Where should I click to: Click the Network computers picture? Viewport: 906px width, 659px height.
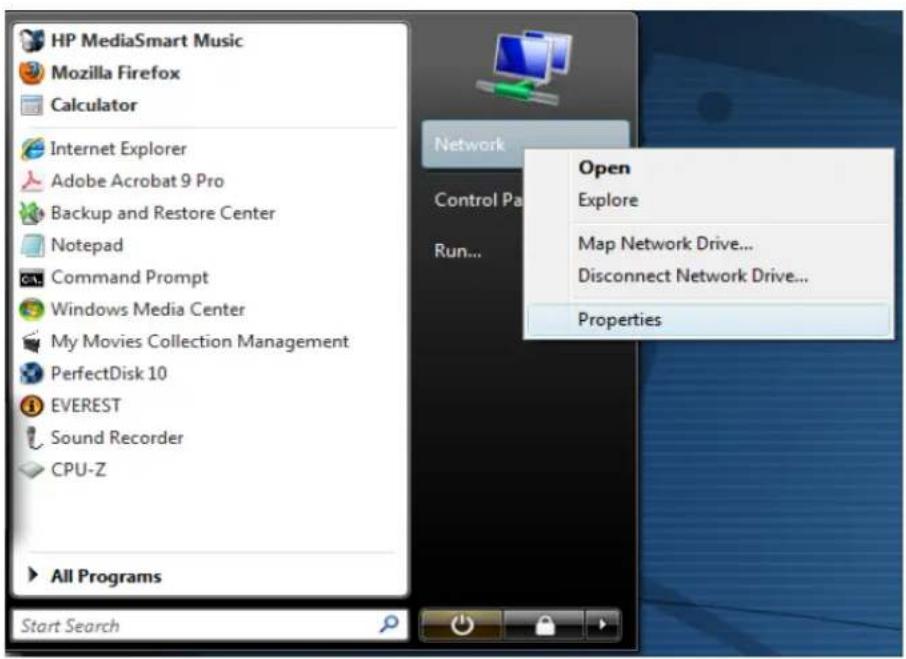click(525, 68)
